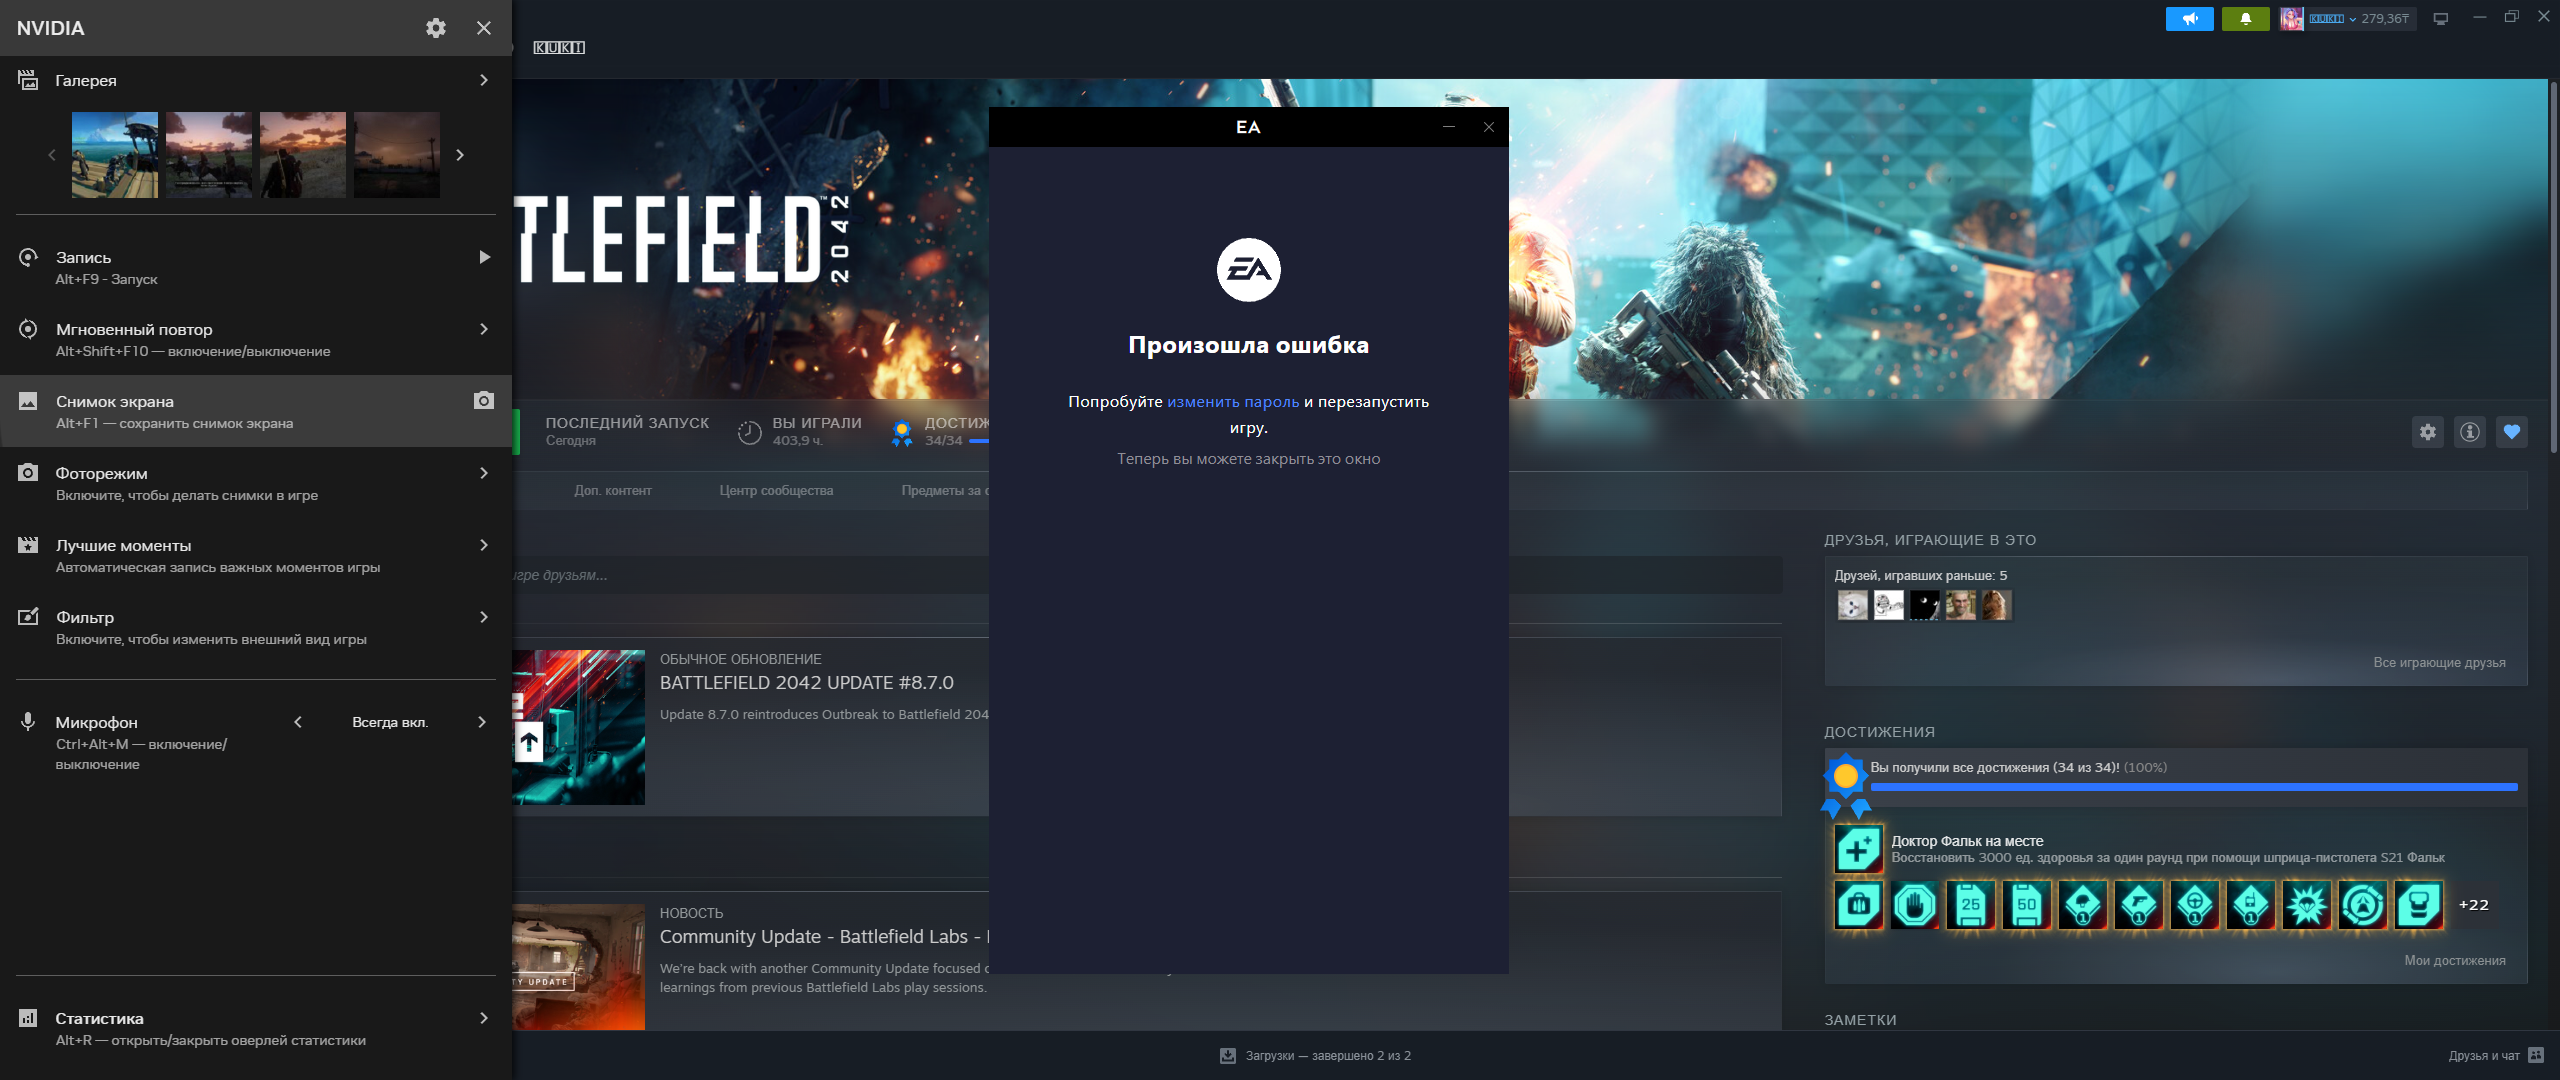Toggle the Микрофон icon
Viewport: 2560px width, 1080px height.
point(28,722)
